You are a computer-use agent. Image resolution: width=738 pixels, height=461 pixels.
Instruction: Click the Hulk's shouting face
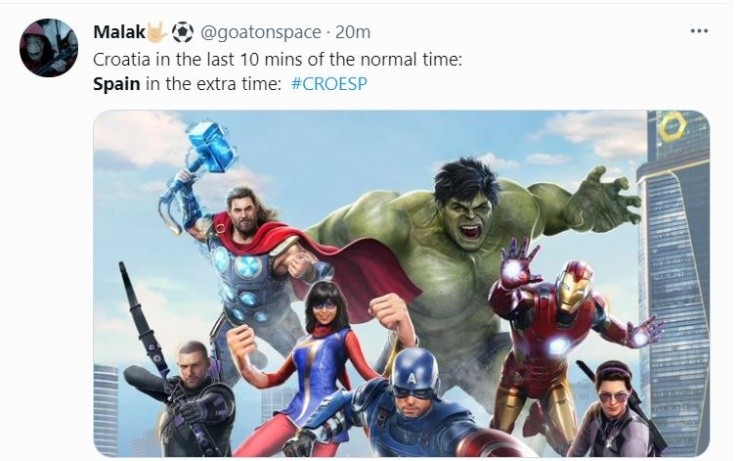point(467,216)
